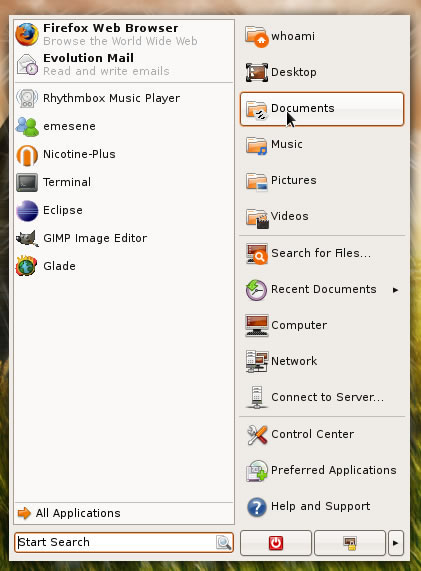Open the Glade interface designer icon
Image resolution: width=421 pixels, height=571 pixels.
click(x=26, y=266)
